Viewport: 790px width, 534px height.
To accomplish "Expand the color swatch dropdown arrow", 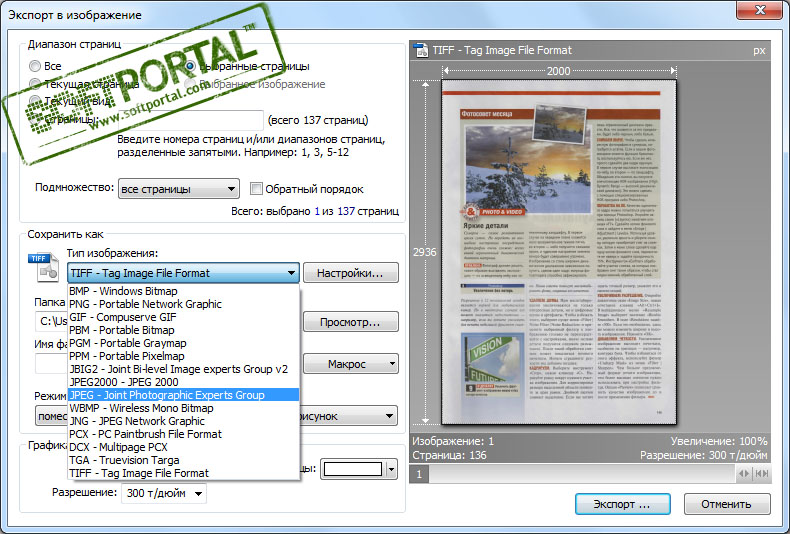I will click(x=391, y=469).
